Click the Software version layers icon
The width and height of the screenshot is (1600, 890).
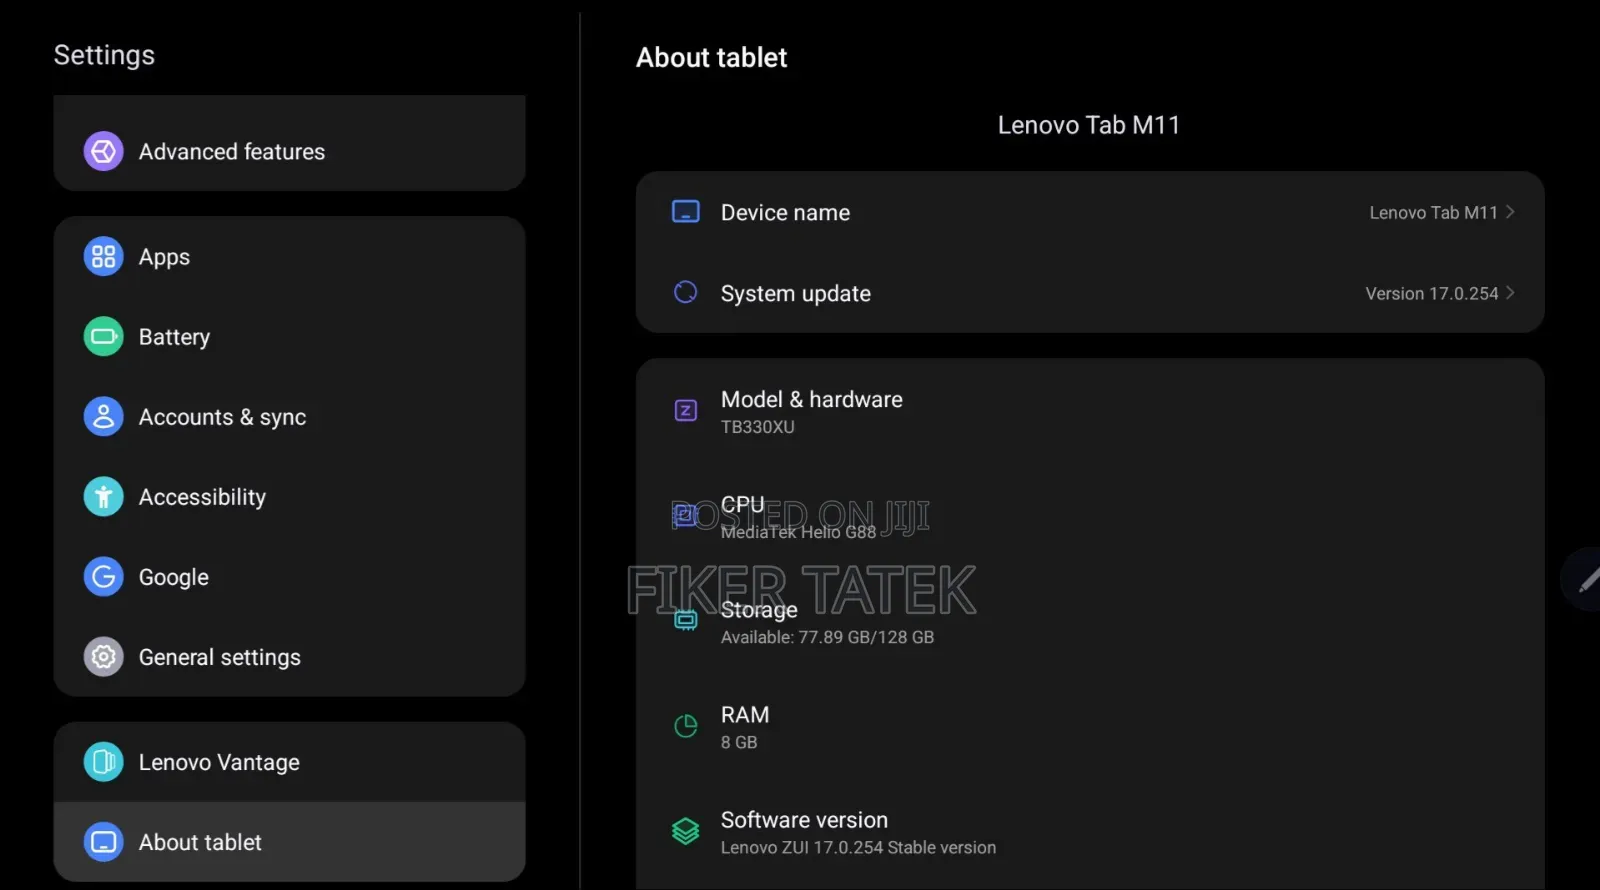point(685,831)
